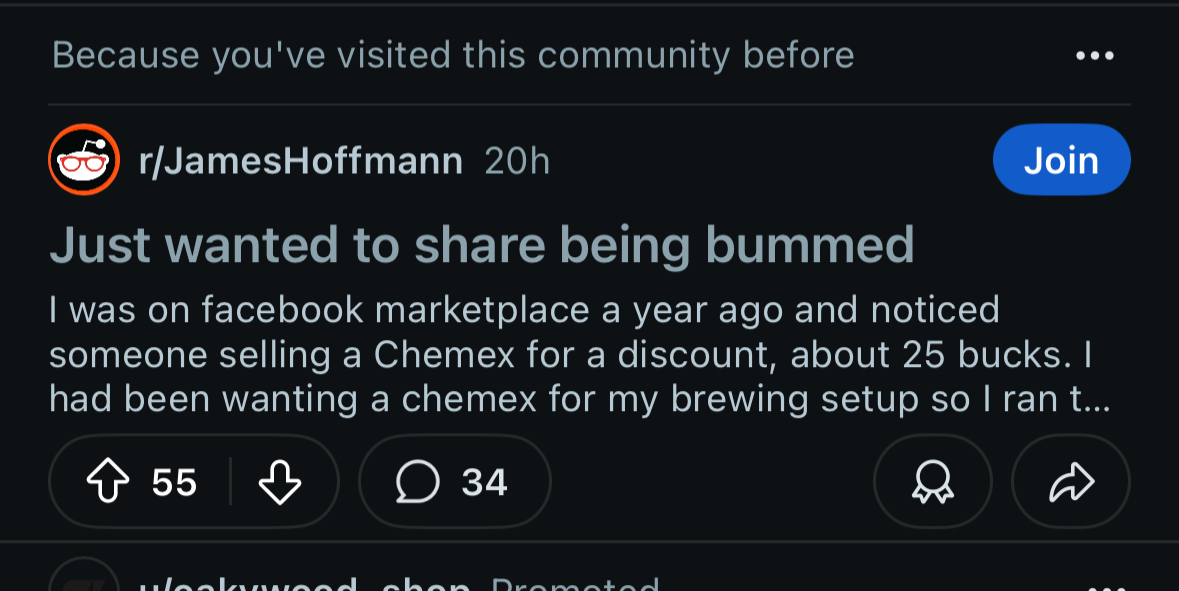Image resolution: width=1179 pixels, height=591 pixels.
Task: Click the 55 upvote count
Action: coord(174,484)
